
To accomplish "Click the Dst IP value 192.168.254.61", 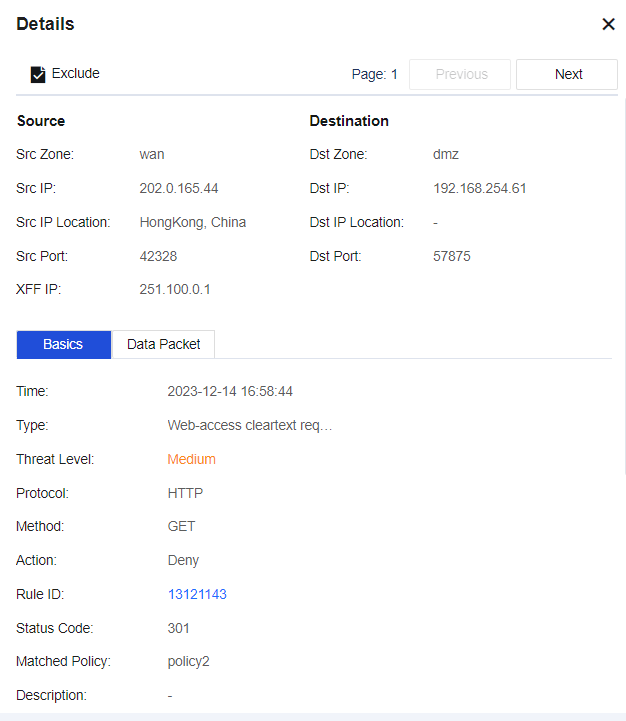I will coord(479,188).
